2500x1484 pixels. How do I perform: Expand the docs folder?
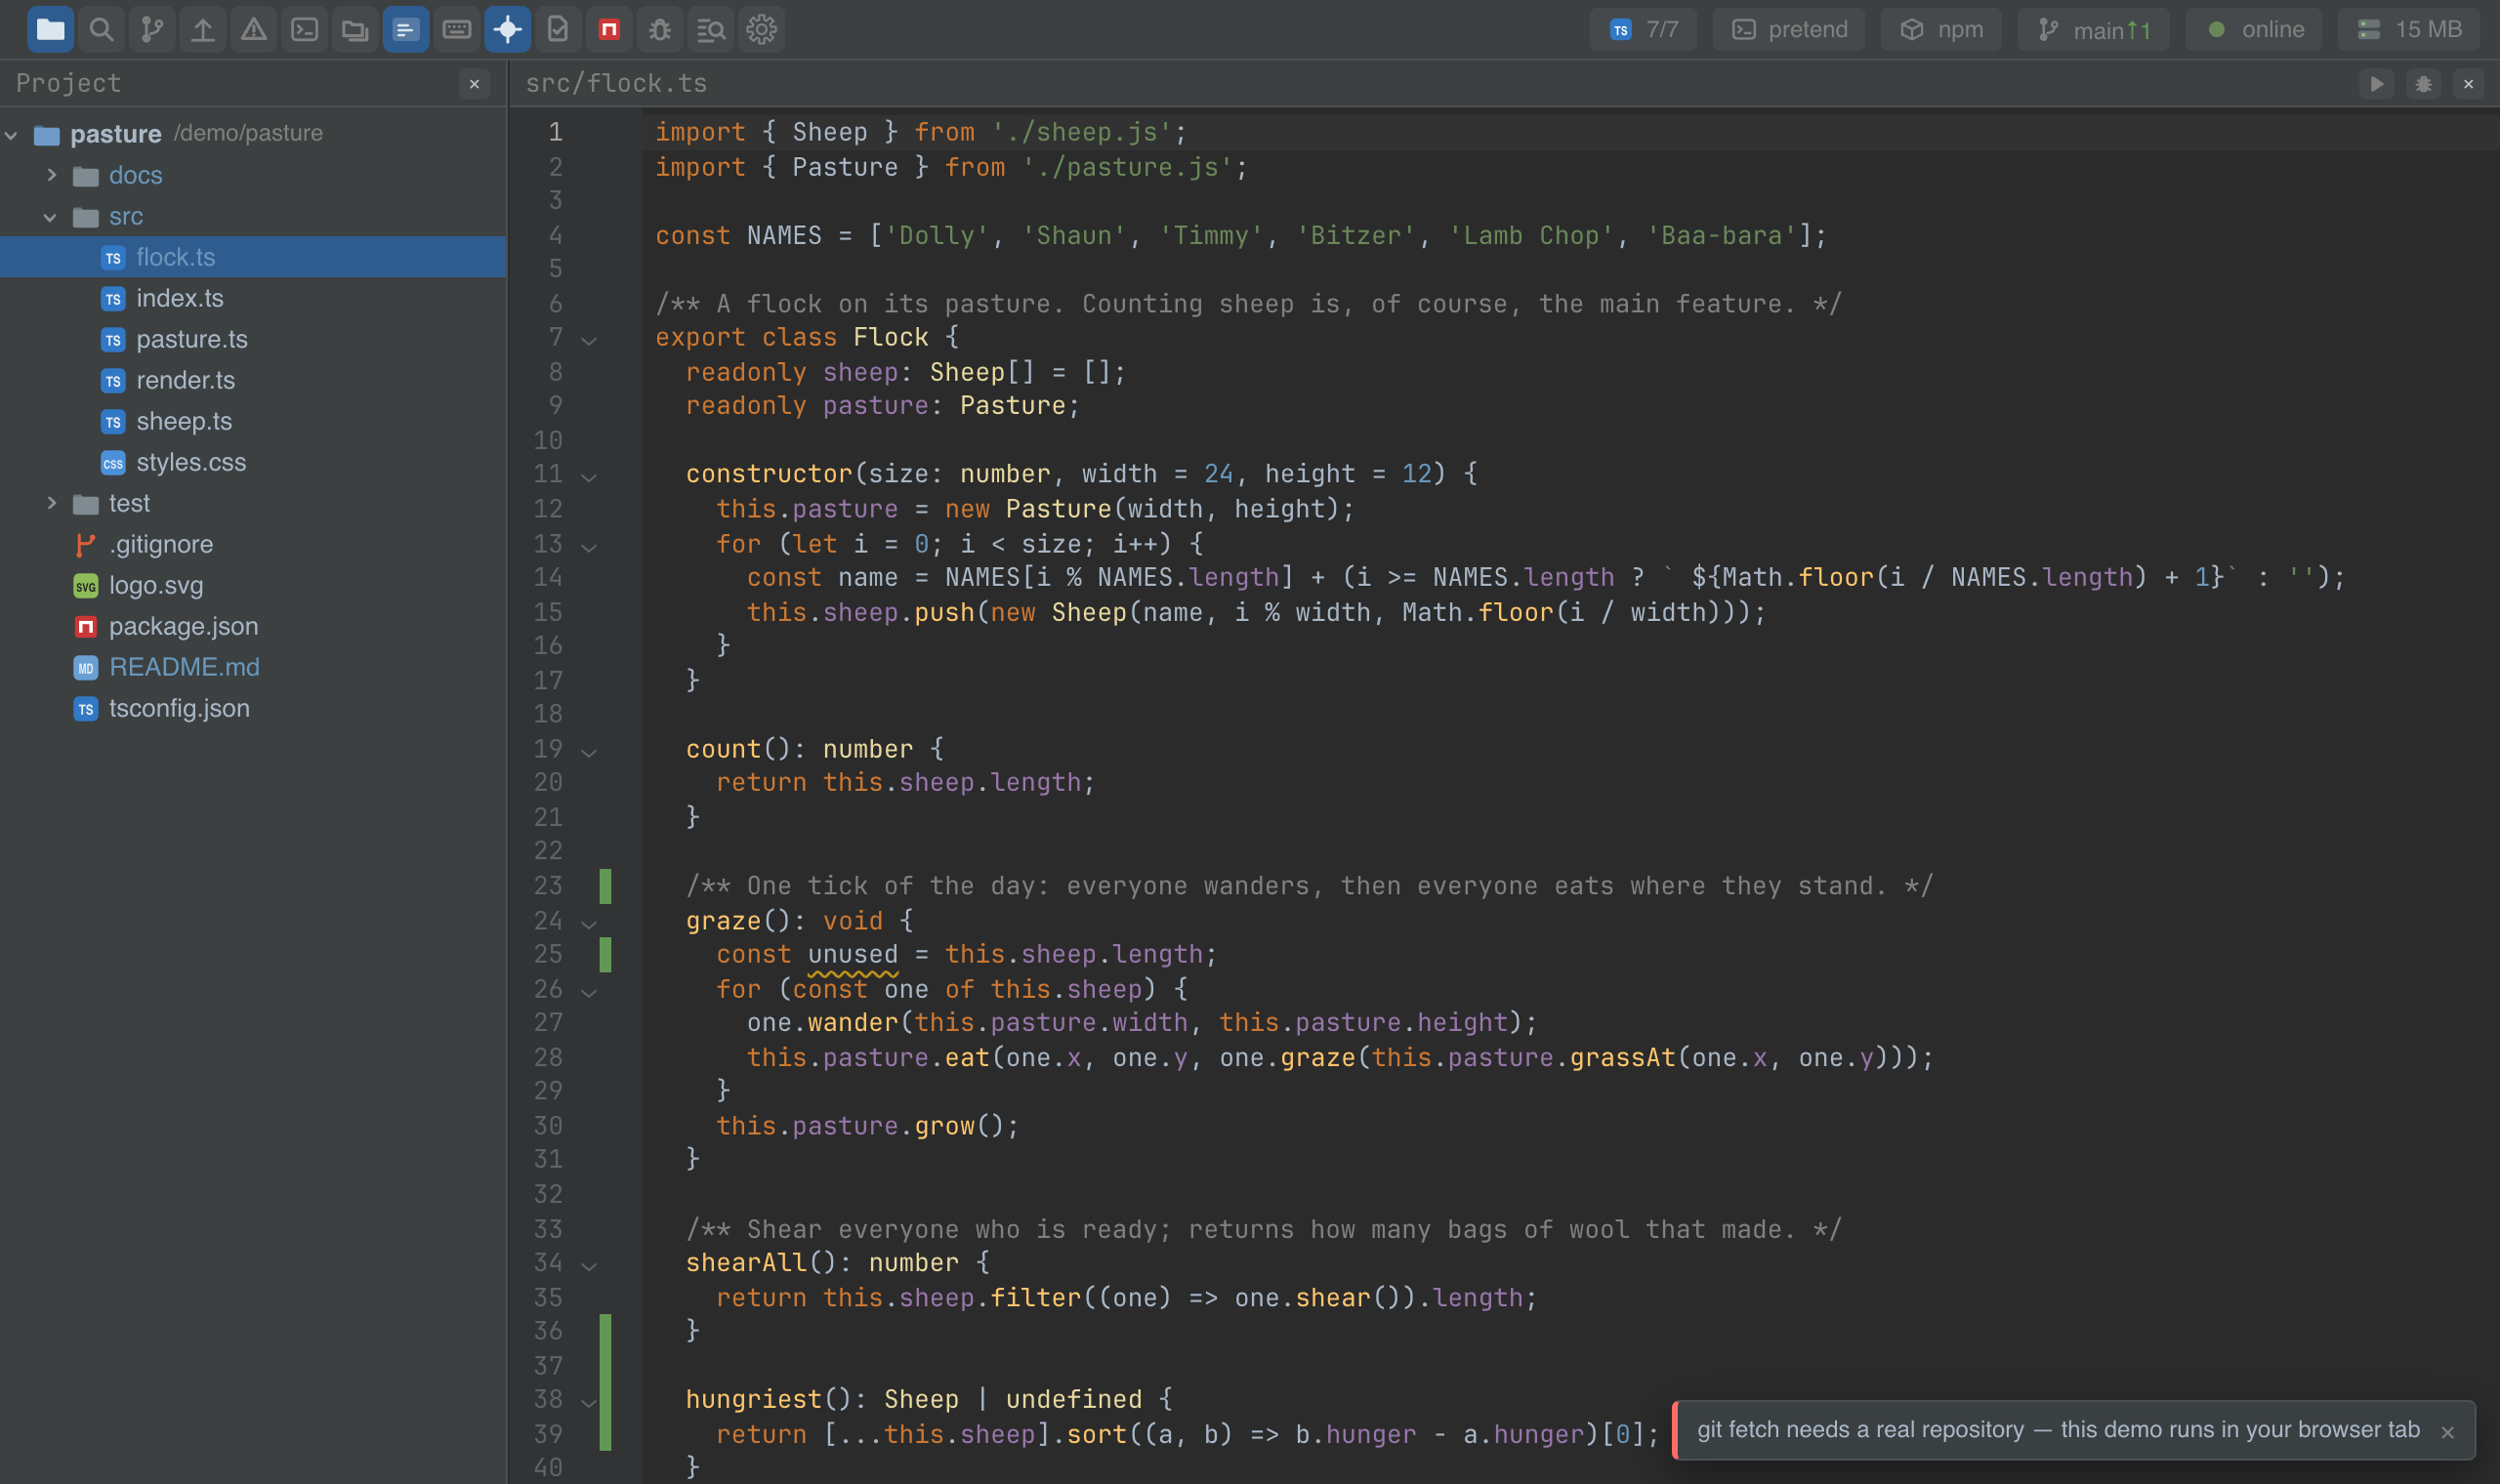pyautogui.click(x=51, y=175)
